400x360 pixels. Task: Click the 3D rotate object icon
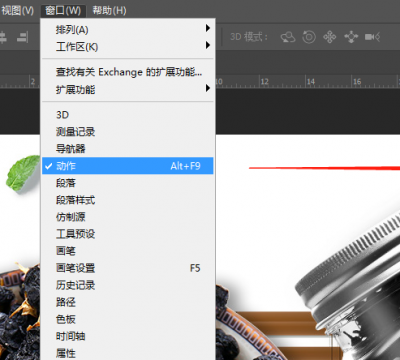(288, 37)
